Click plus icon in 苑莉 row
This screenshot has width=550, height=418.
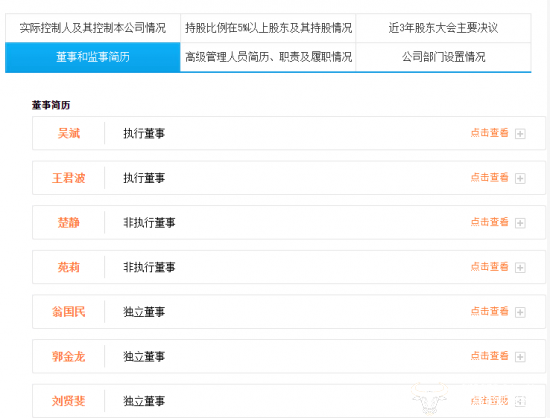coord(520,268)
